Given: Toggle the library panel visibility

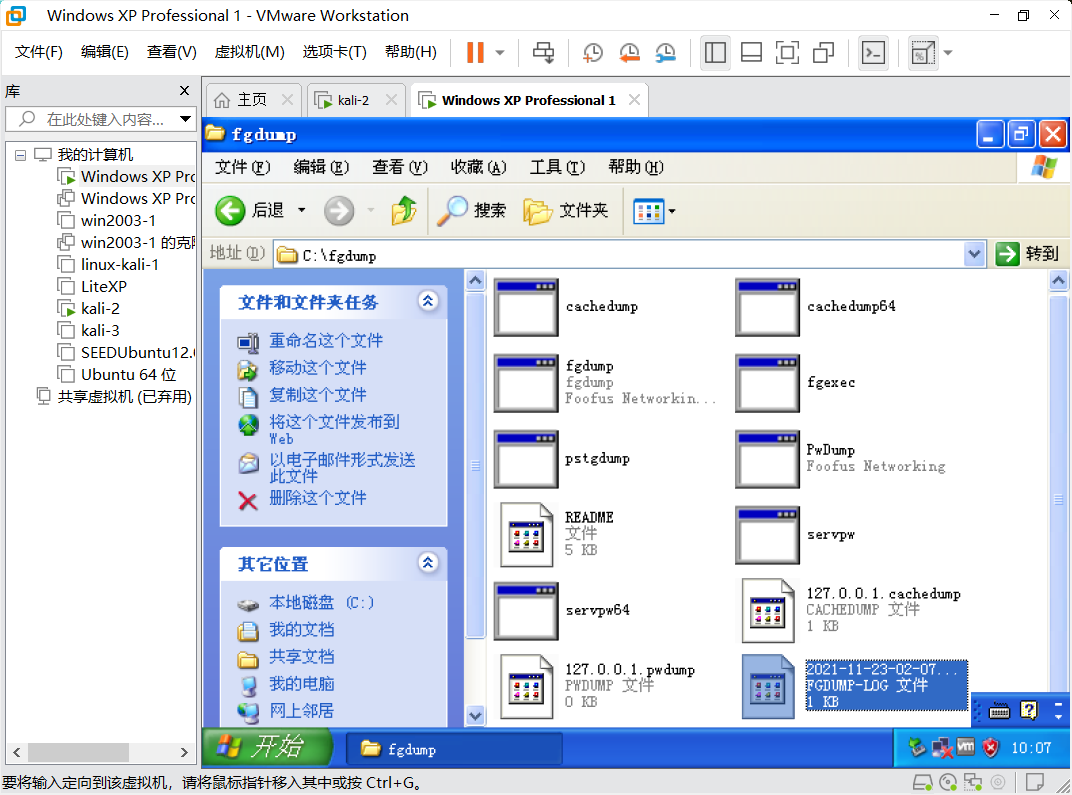Looking at the screenshot, I should [715, 52].
